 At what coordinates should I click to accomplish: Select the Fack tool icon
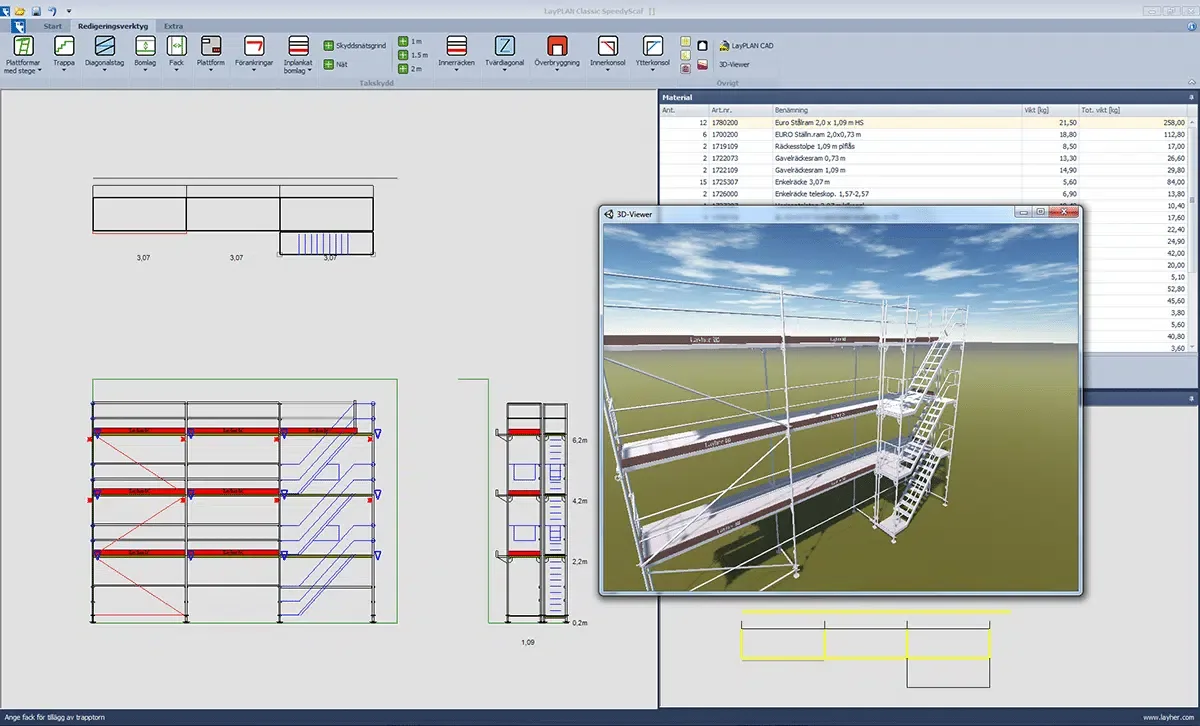[x=176, y=46]
